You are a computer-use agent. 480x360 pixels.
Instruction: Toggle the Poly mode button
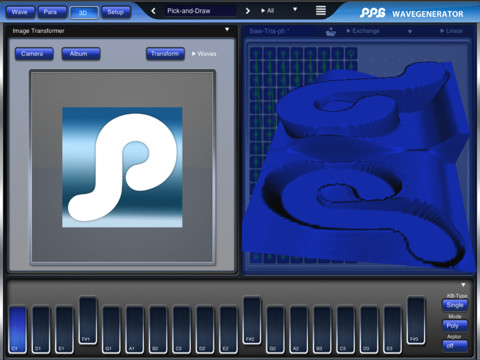[x=455, y=325]
